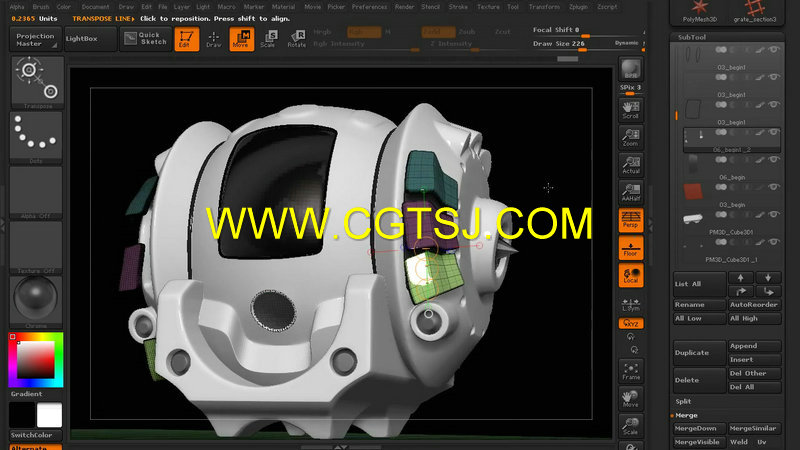Select the Scale transpose tool
This screenshot has height=450, width=800.
point(268,39)
